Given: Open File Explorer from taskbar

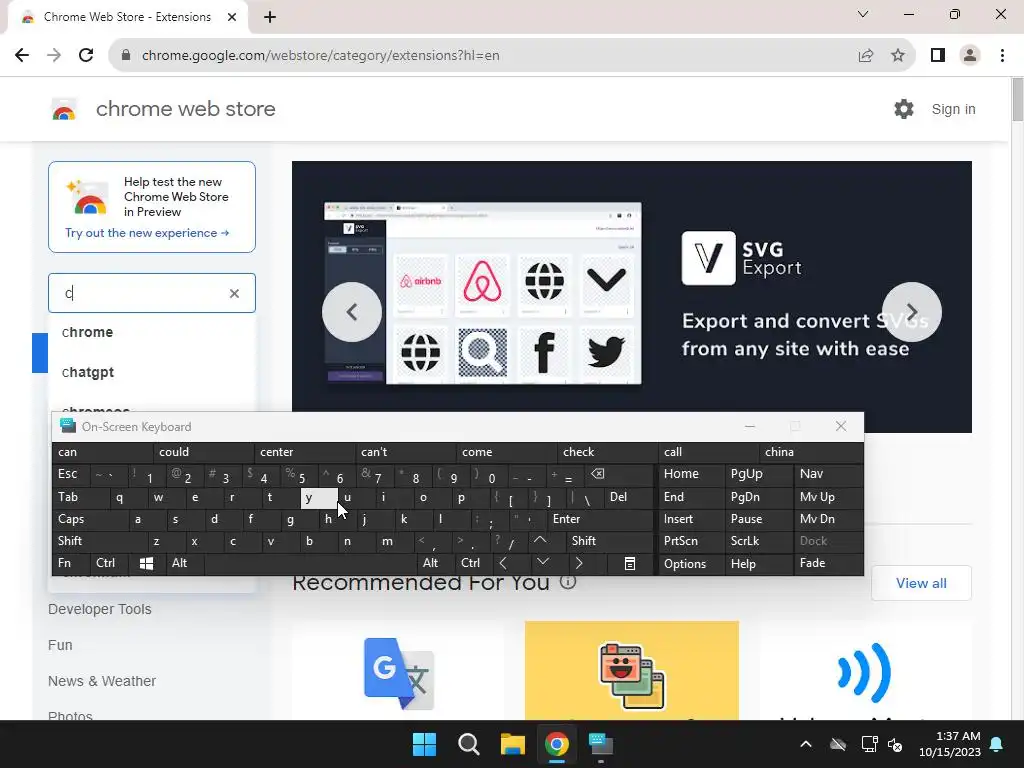Looking at the screenshot, I should point(513,744).
